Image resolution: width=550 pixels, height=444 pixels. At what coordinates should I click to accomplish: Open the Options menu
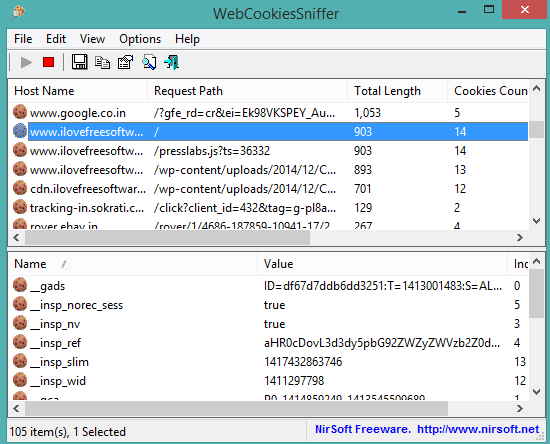(x=140, y=39)
